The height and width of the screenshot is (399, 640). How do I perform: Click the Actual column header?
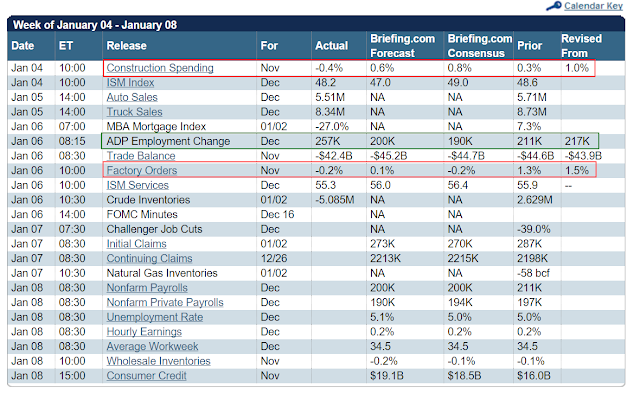[331, 46]
